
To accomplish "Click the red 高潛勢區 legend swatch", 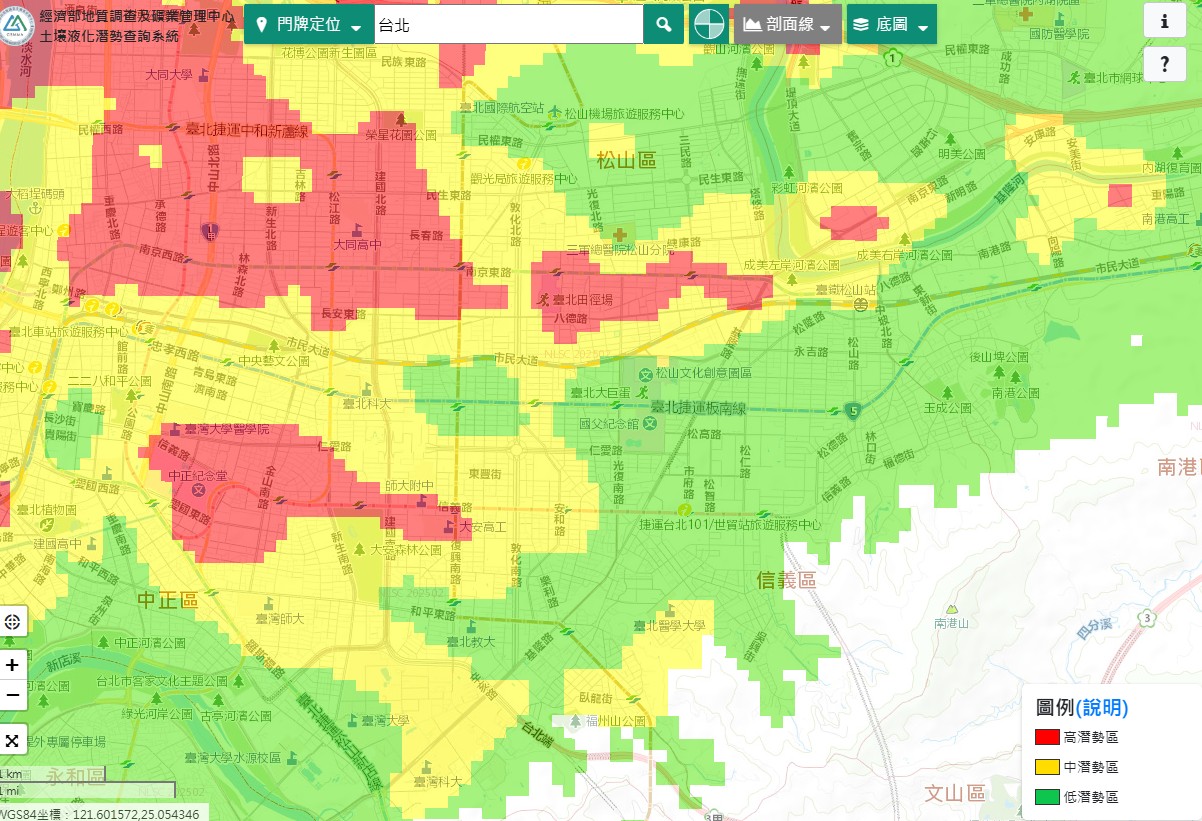I will click(x=1047, y=738).
